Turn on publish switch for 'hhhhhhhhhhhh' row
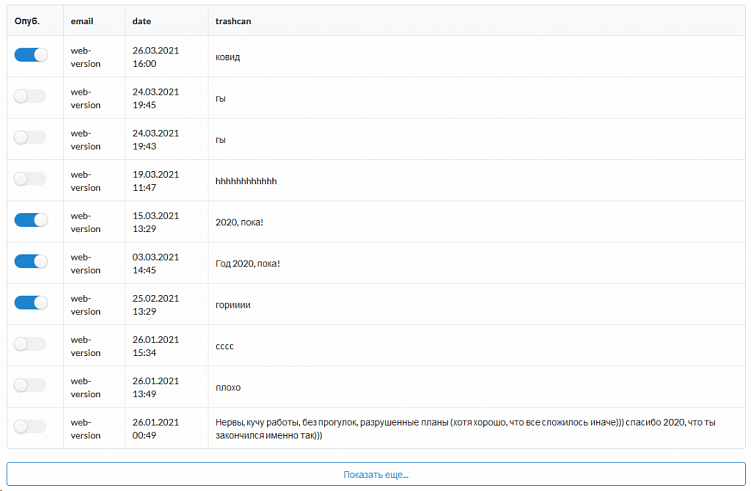 pyautogui.click(x=30, y=179)
